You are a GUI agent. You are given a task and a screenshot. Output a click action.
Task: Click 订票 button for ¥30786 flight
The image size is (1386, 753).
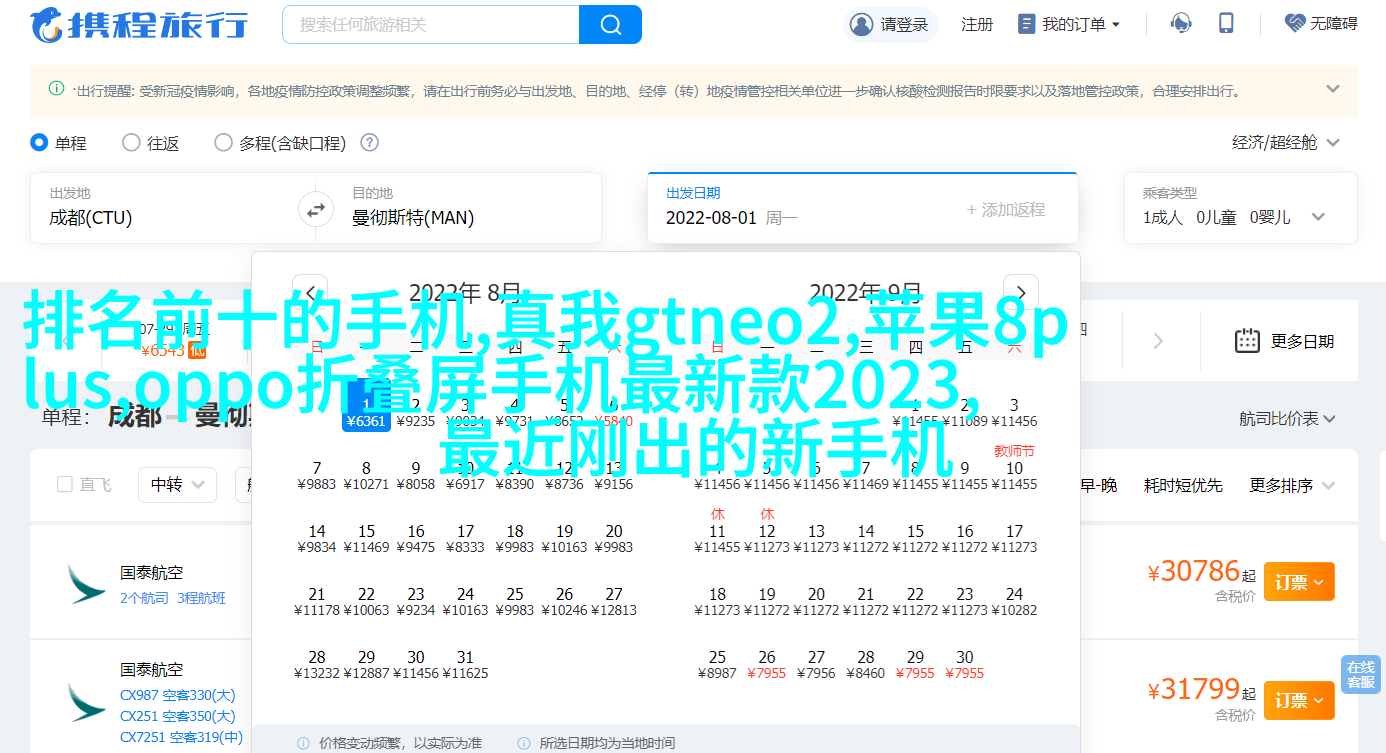point(1298,581)
